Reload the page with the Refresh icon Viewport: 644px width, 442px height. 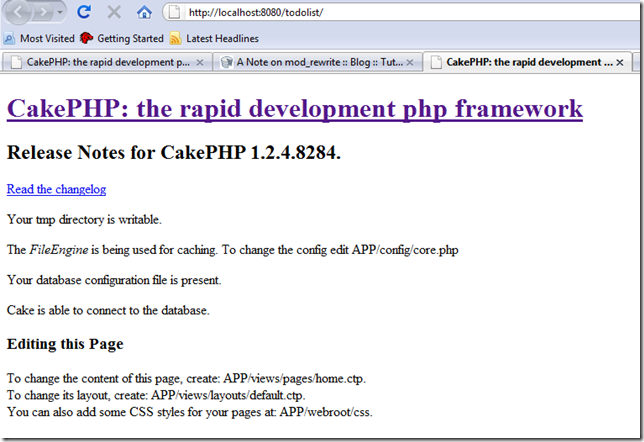[84, 12]
